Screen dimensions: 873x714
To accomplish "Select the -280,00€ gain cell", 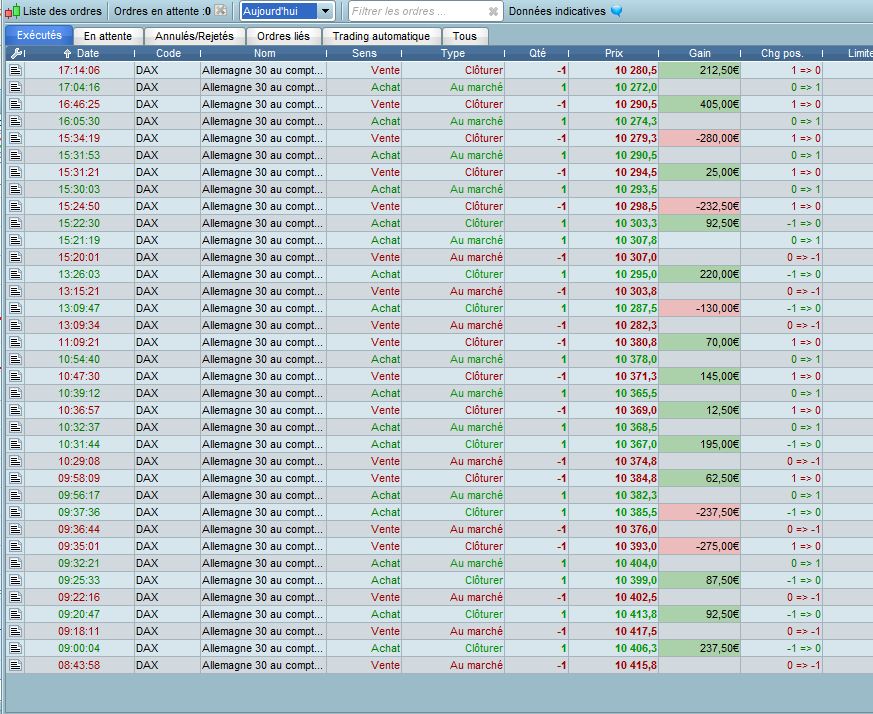I will tap(700, 138).
